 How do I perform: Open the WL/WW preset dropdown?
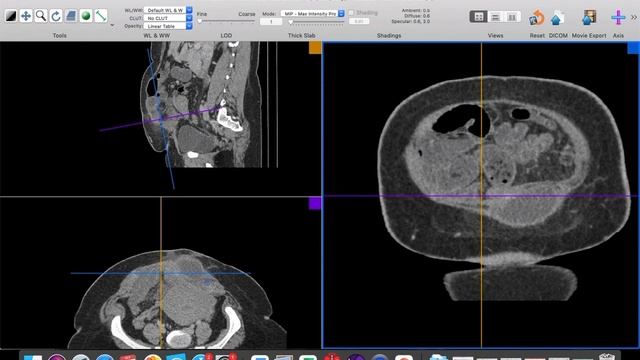[168, 10]
